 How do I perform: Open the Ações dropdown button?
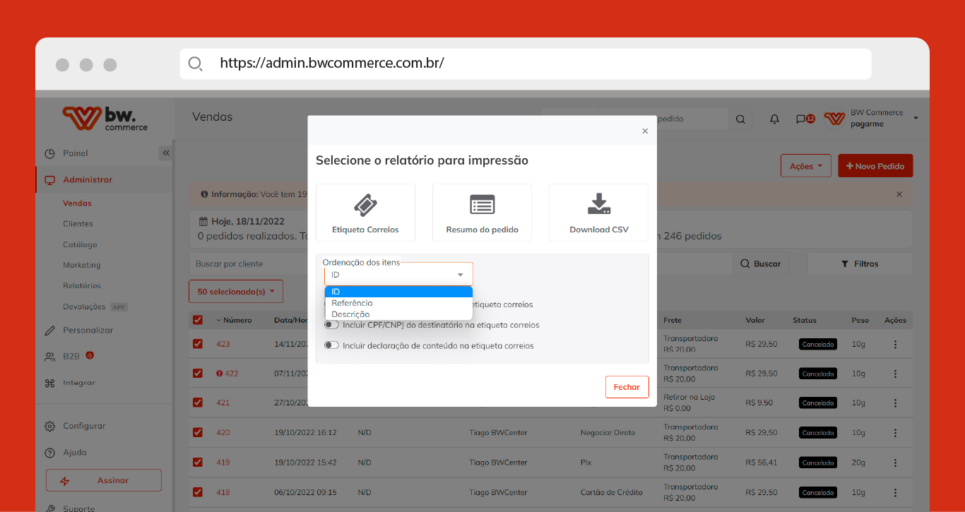(x=806, y=166)
